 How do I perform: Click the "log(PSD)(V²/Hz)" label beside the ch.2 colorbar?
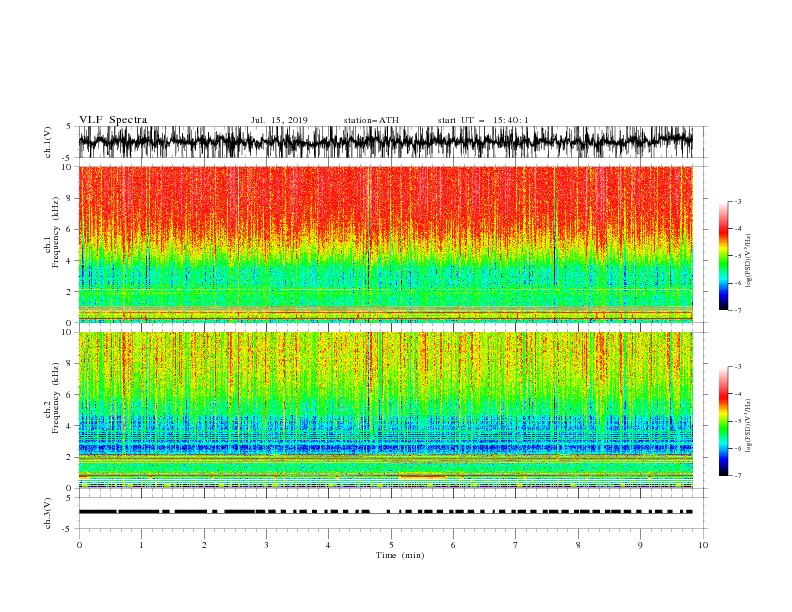(749, 425)
